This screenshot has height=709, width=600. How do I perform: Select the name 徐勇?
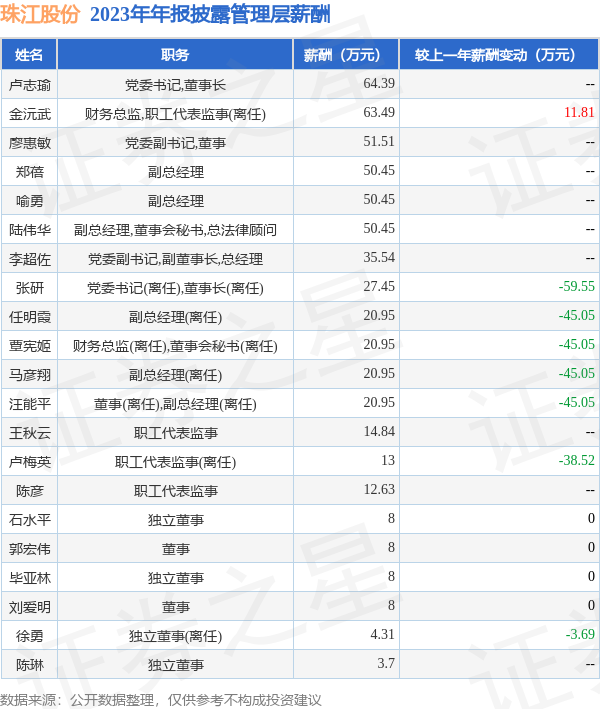click(x=30, y=636)
